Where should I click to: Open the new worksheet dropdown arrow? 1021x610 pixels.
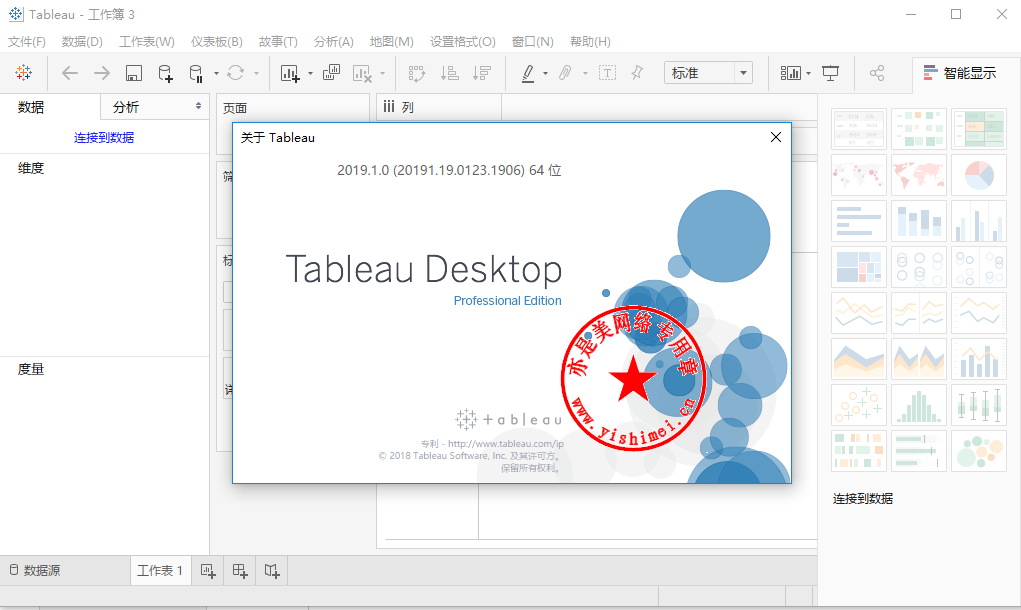point(310,74)
